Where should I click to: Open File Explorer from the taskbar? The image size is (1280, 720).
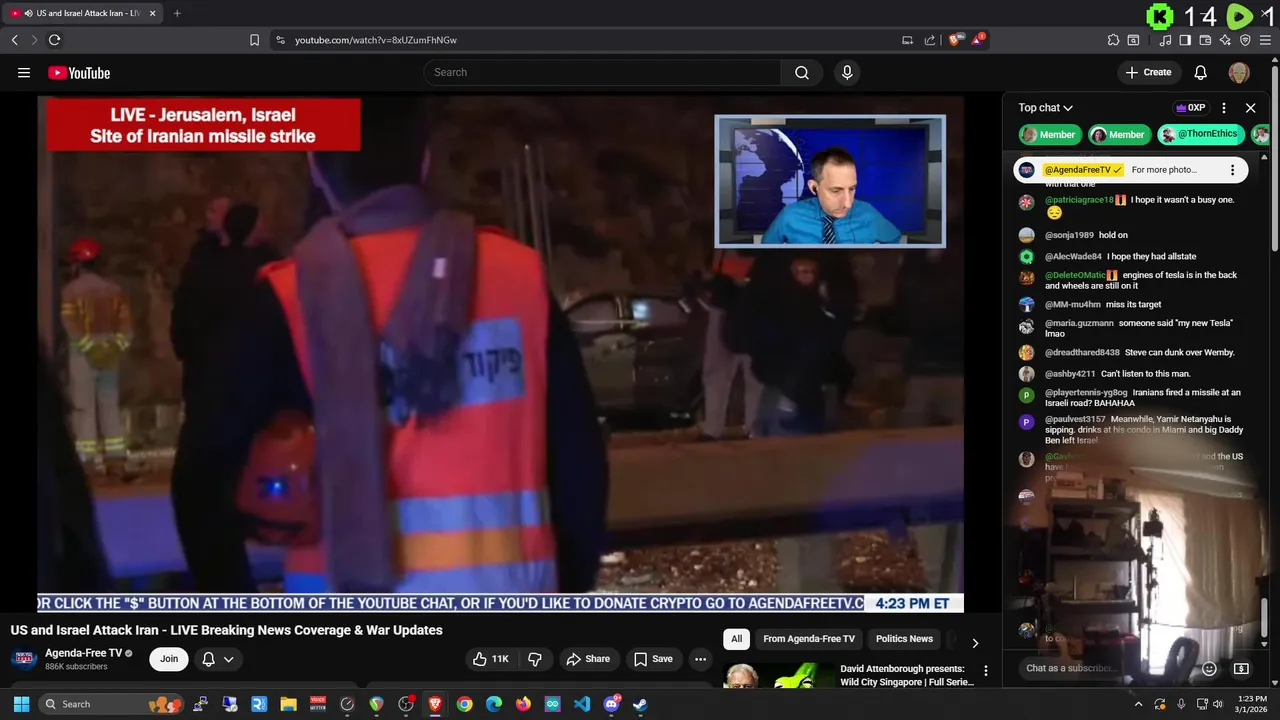point(288,704)
